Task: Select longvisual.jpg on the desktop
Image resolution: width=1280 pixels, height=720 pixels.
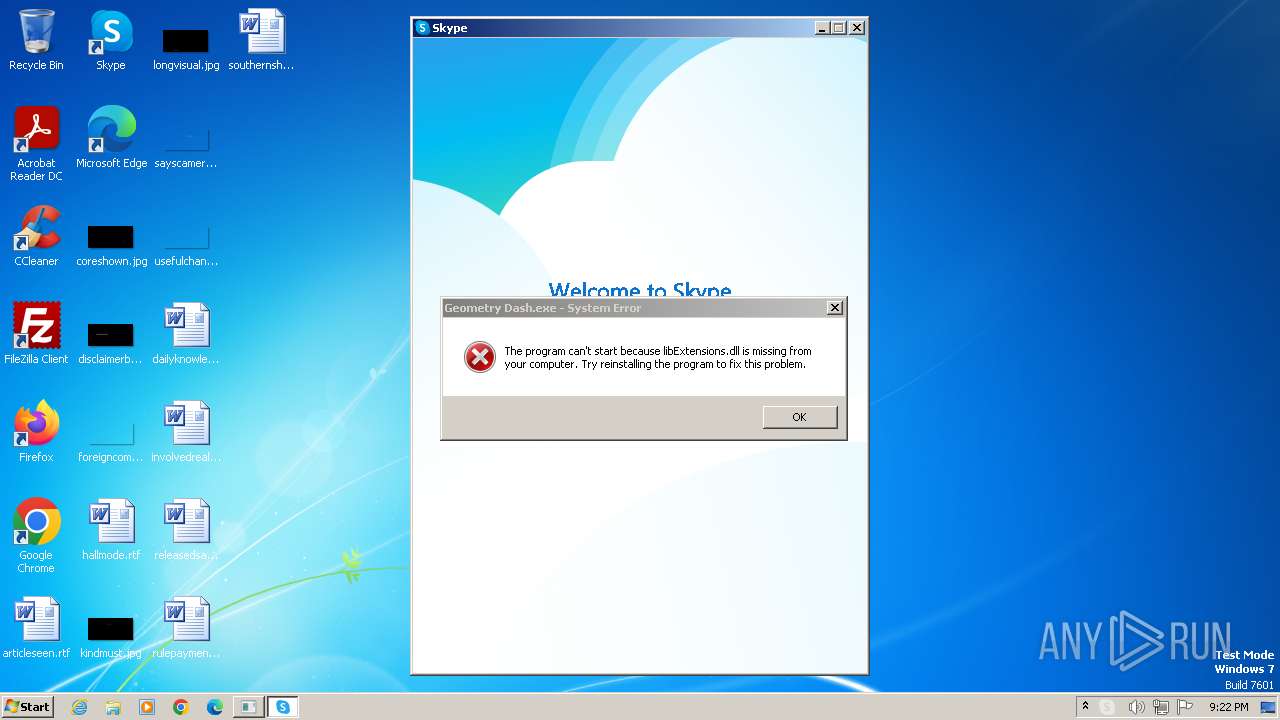Action: click(186, 48)
